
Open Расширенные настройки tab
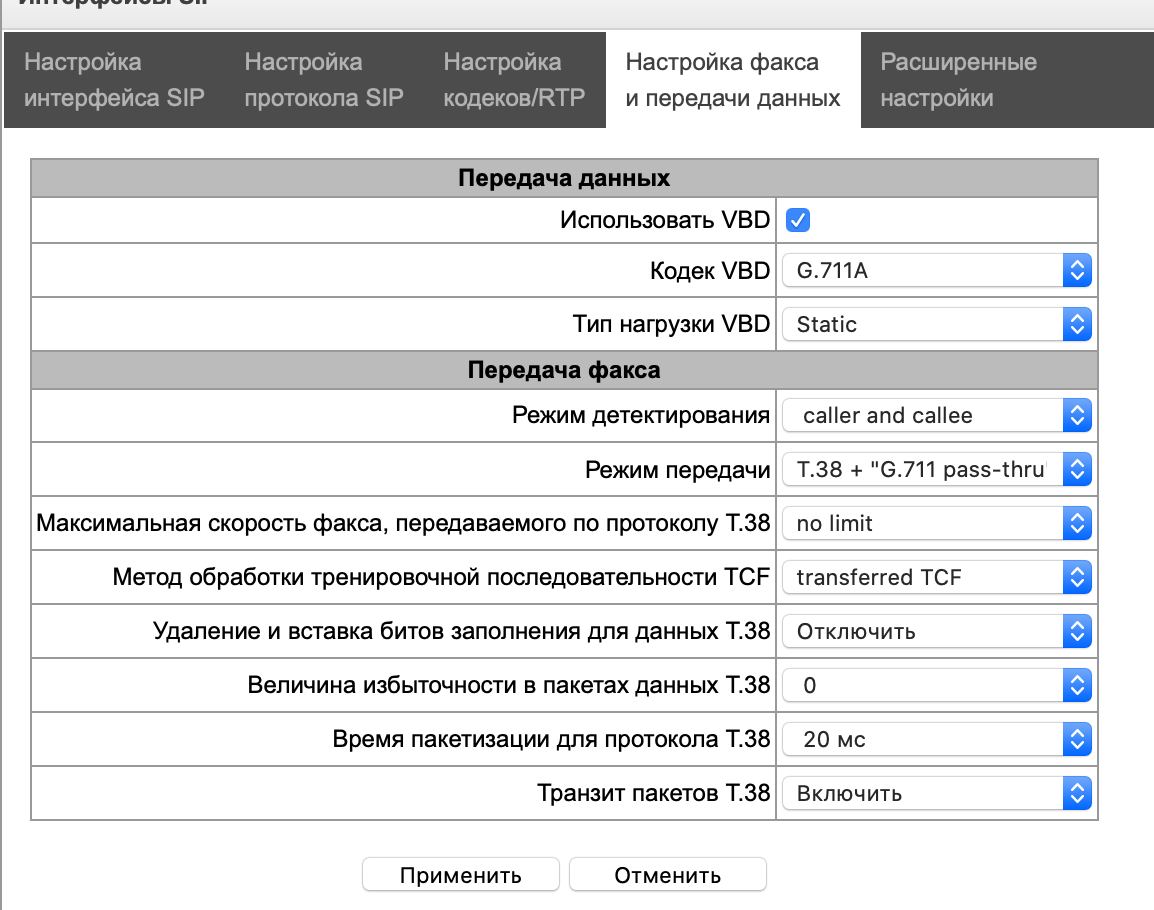[958, 80]
